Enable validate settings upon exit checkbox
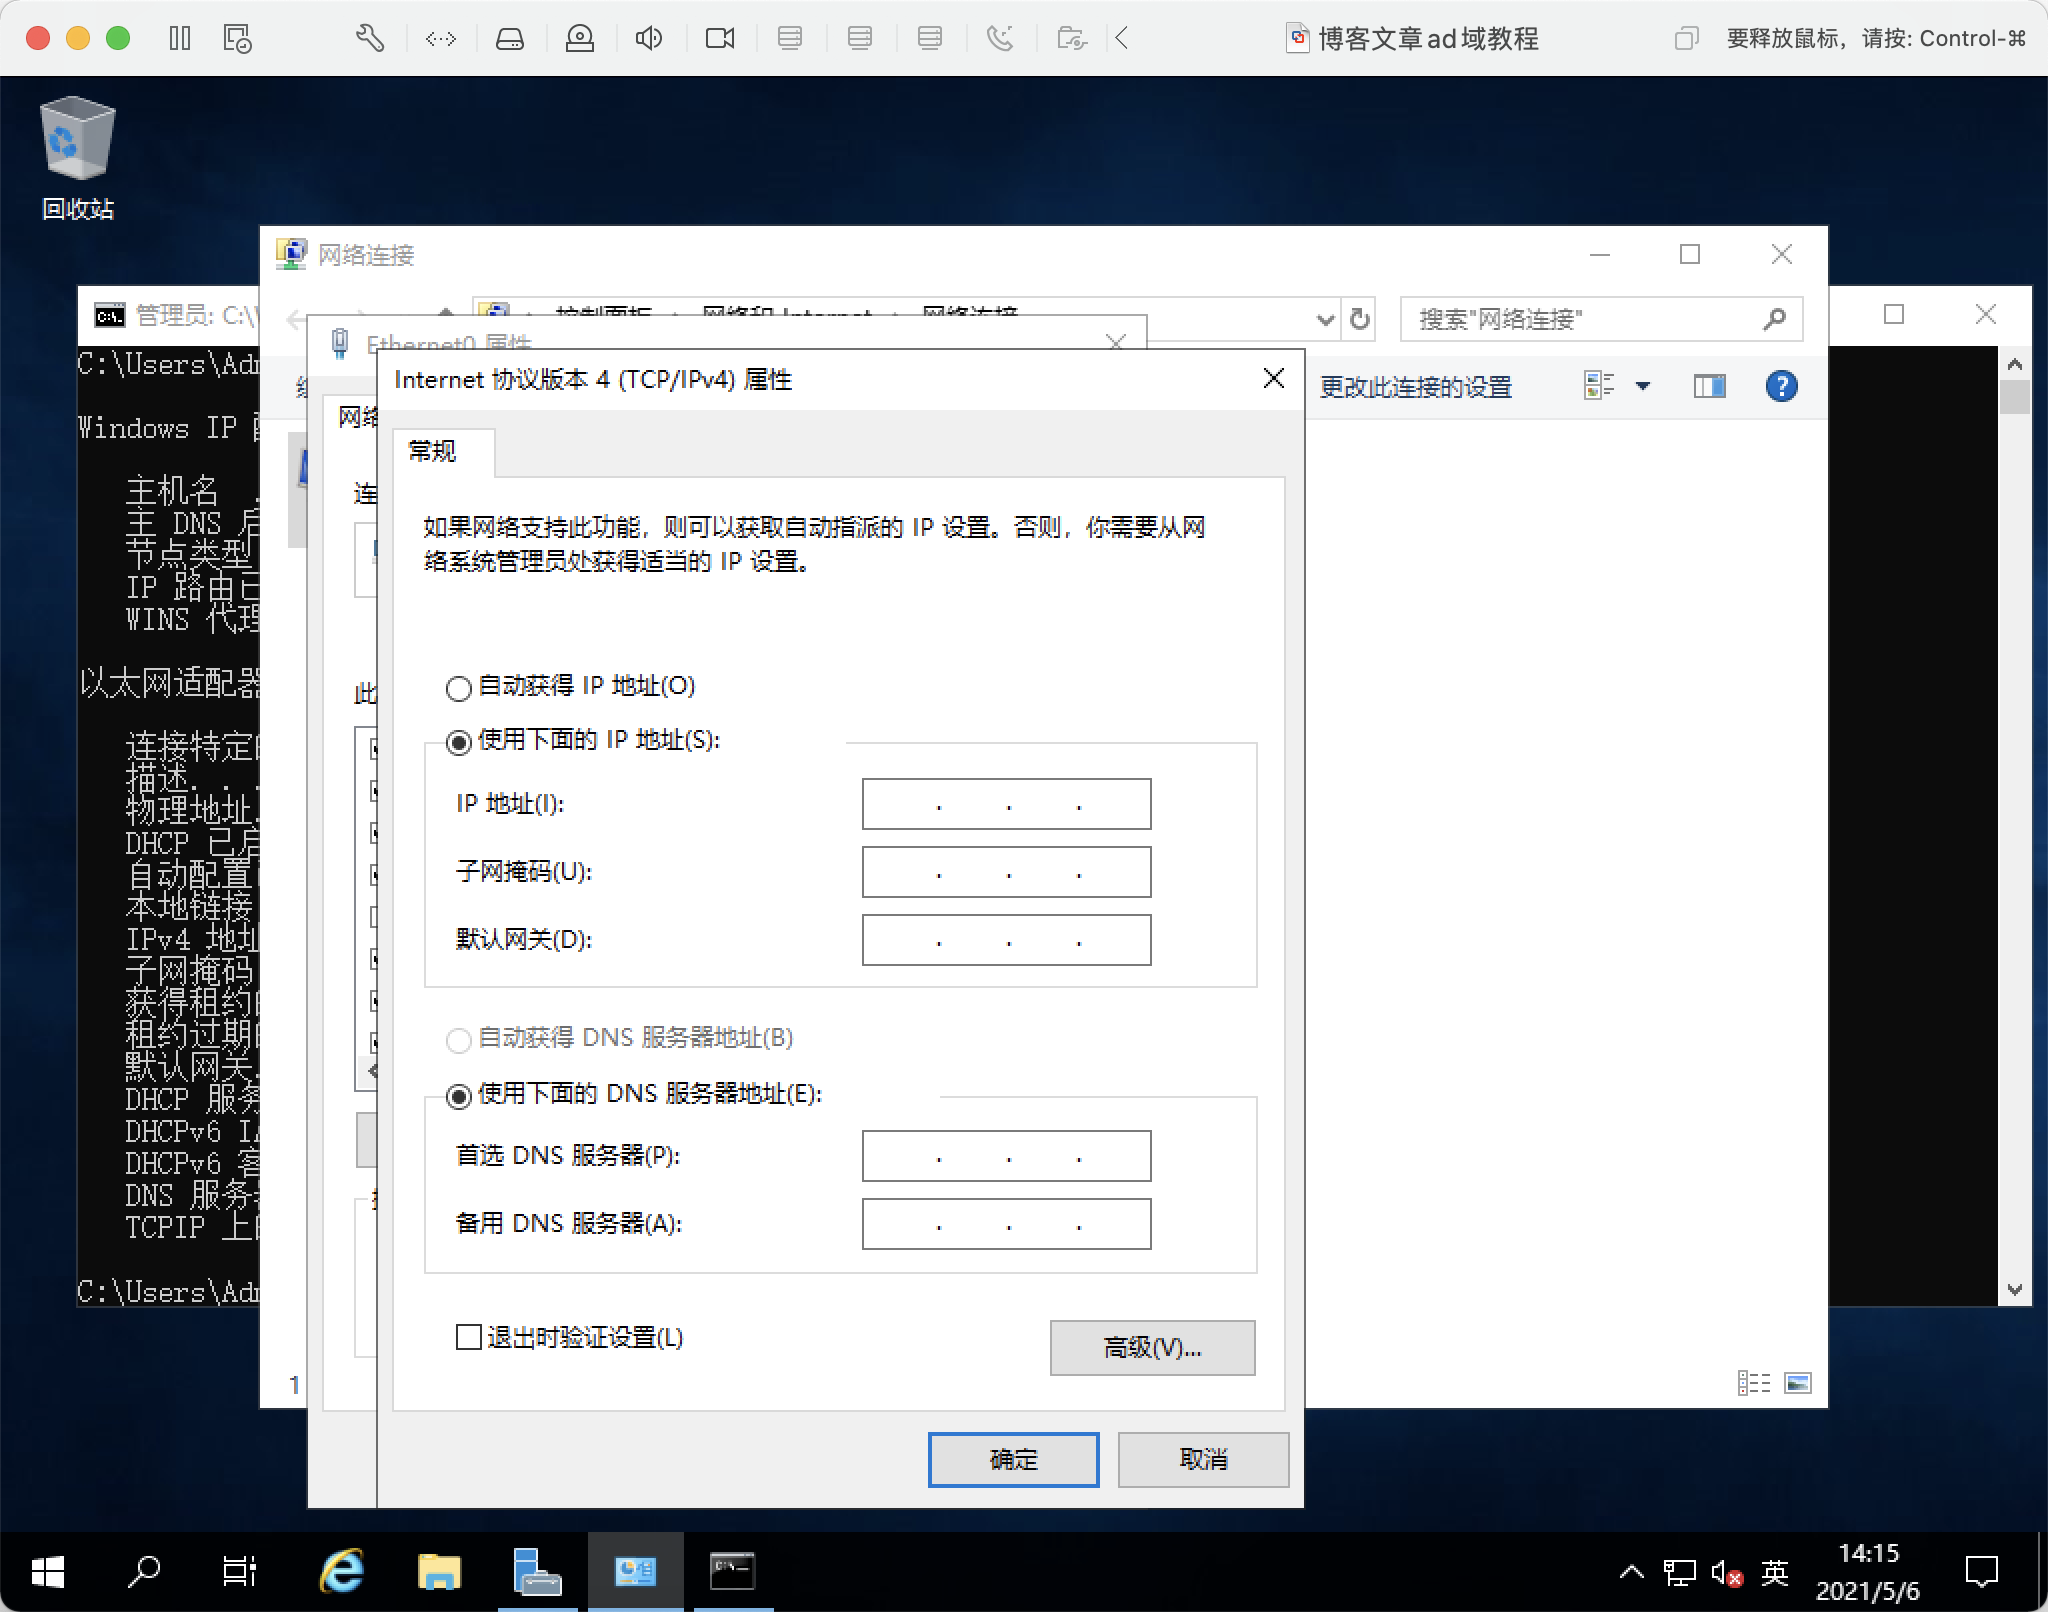Viewport: 2048px width, 1612px height. (x=468, y=1337)
